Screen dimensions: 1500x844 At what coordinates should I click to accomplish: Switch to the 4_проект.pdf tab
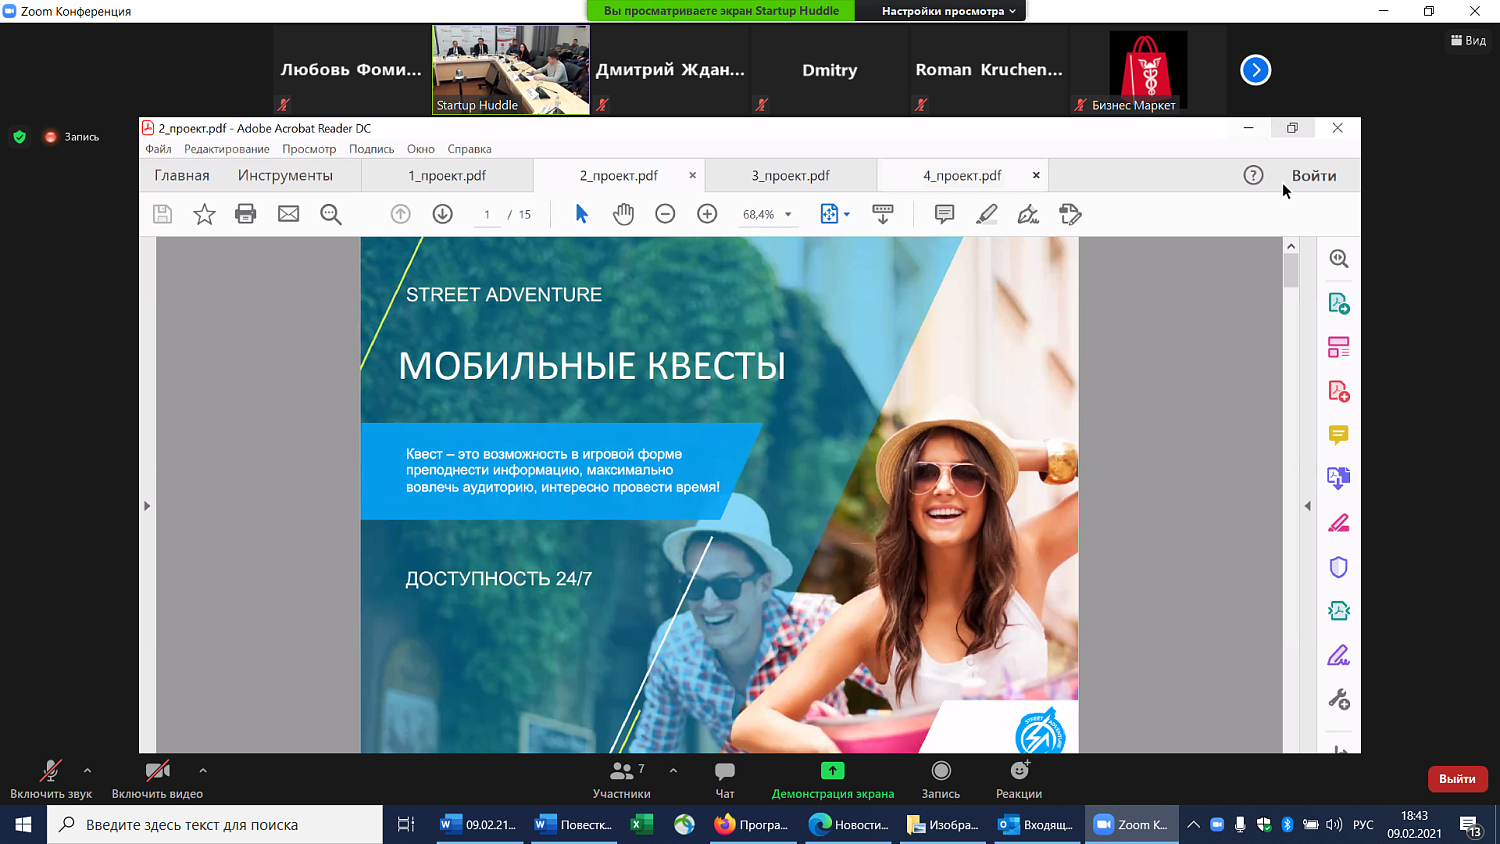(962, 175)
